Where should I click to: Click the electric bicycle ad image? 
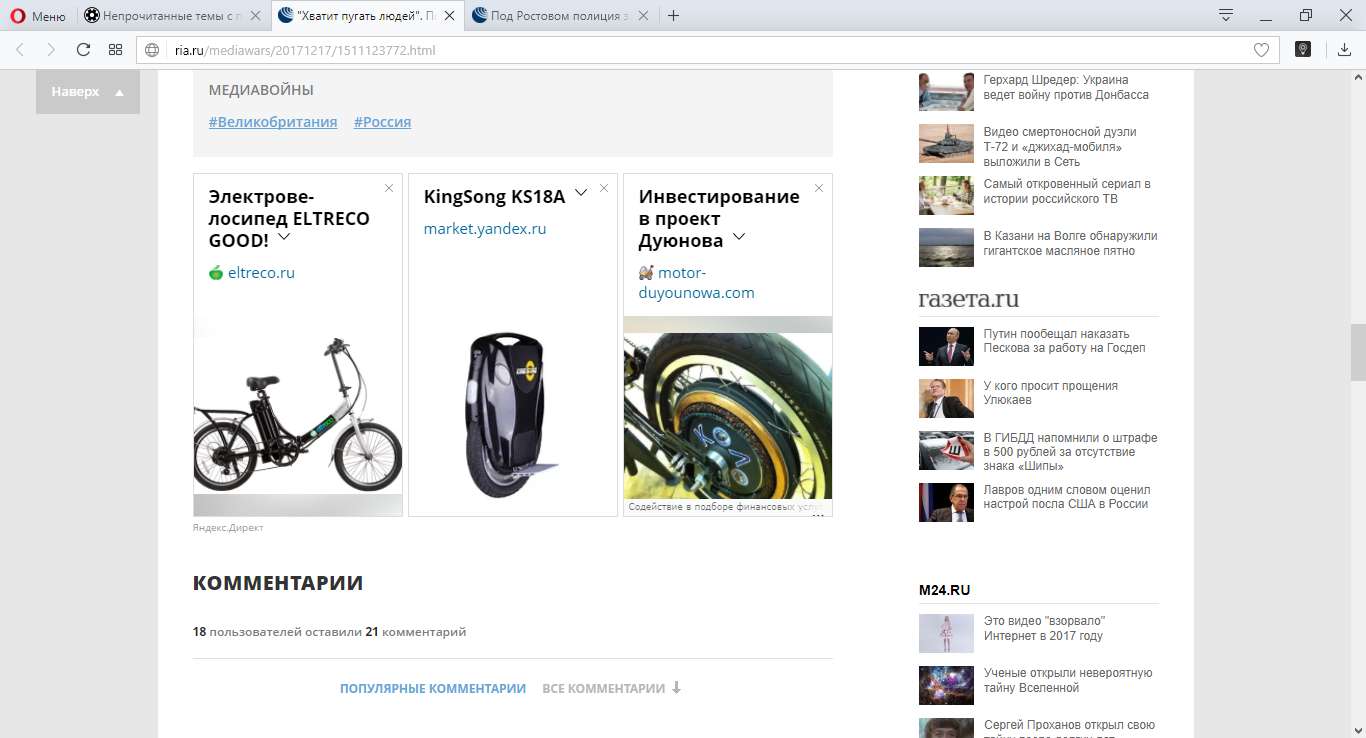pyautogui.click(x=297, y=410)
